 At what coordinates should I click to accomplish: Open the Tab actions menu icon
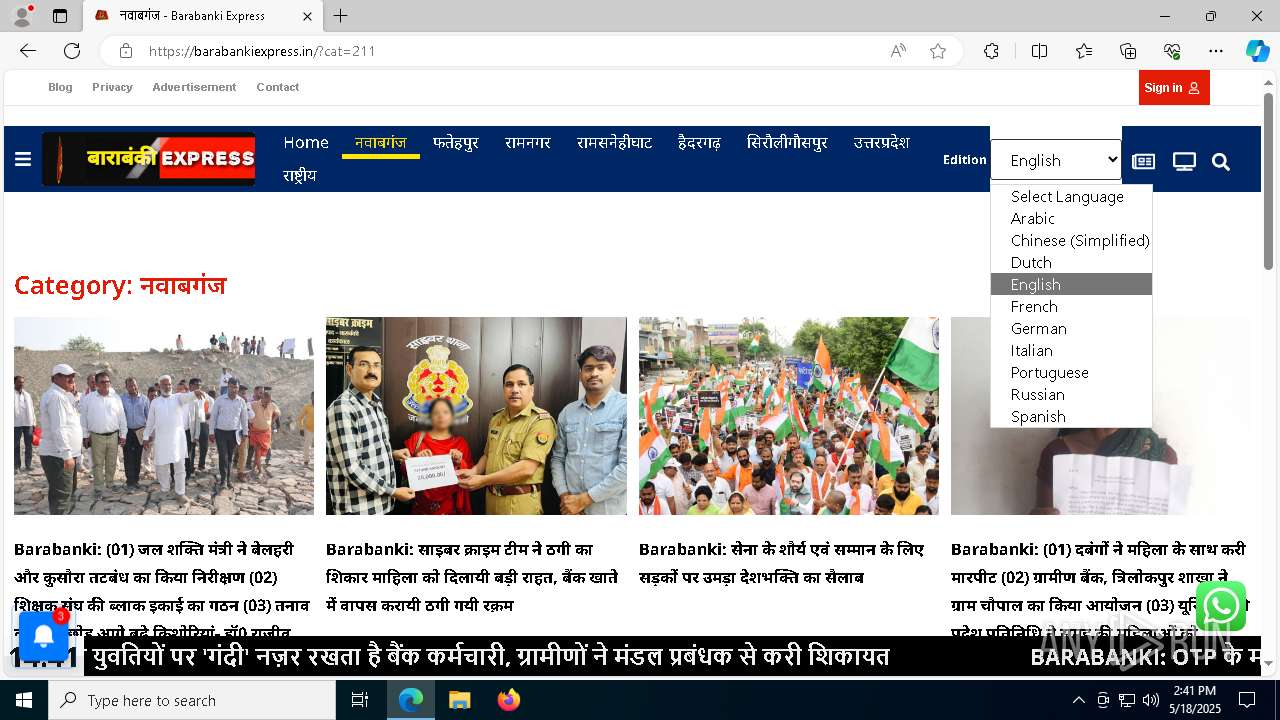point(60,16)
